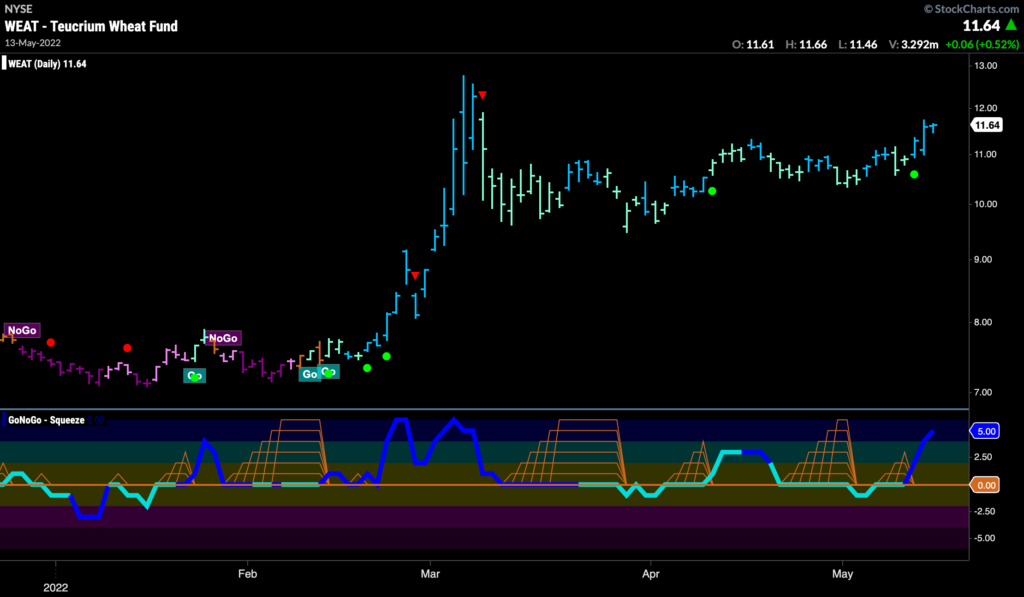The width and height of the screenshot is (1024, 597).
Task: Click the red dot beside the first NoGo label
Action: tap(51, 342)
